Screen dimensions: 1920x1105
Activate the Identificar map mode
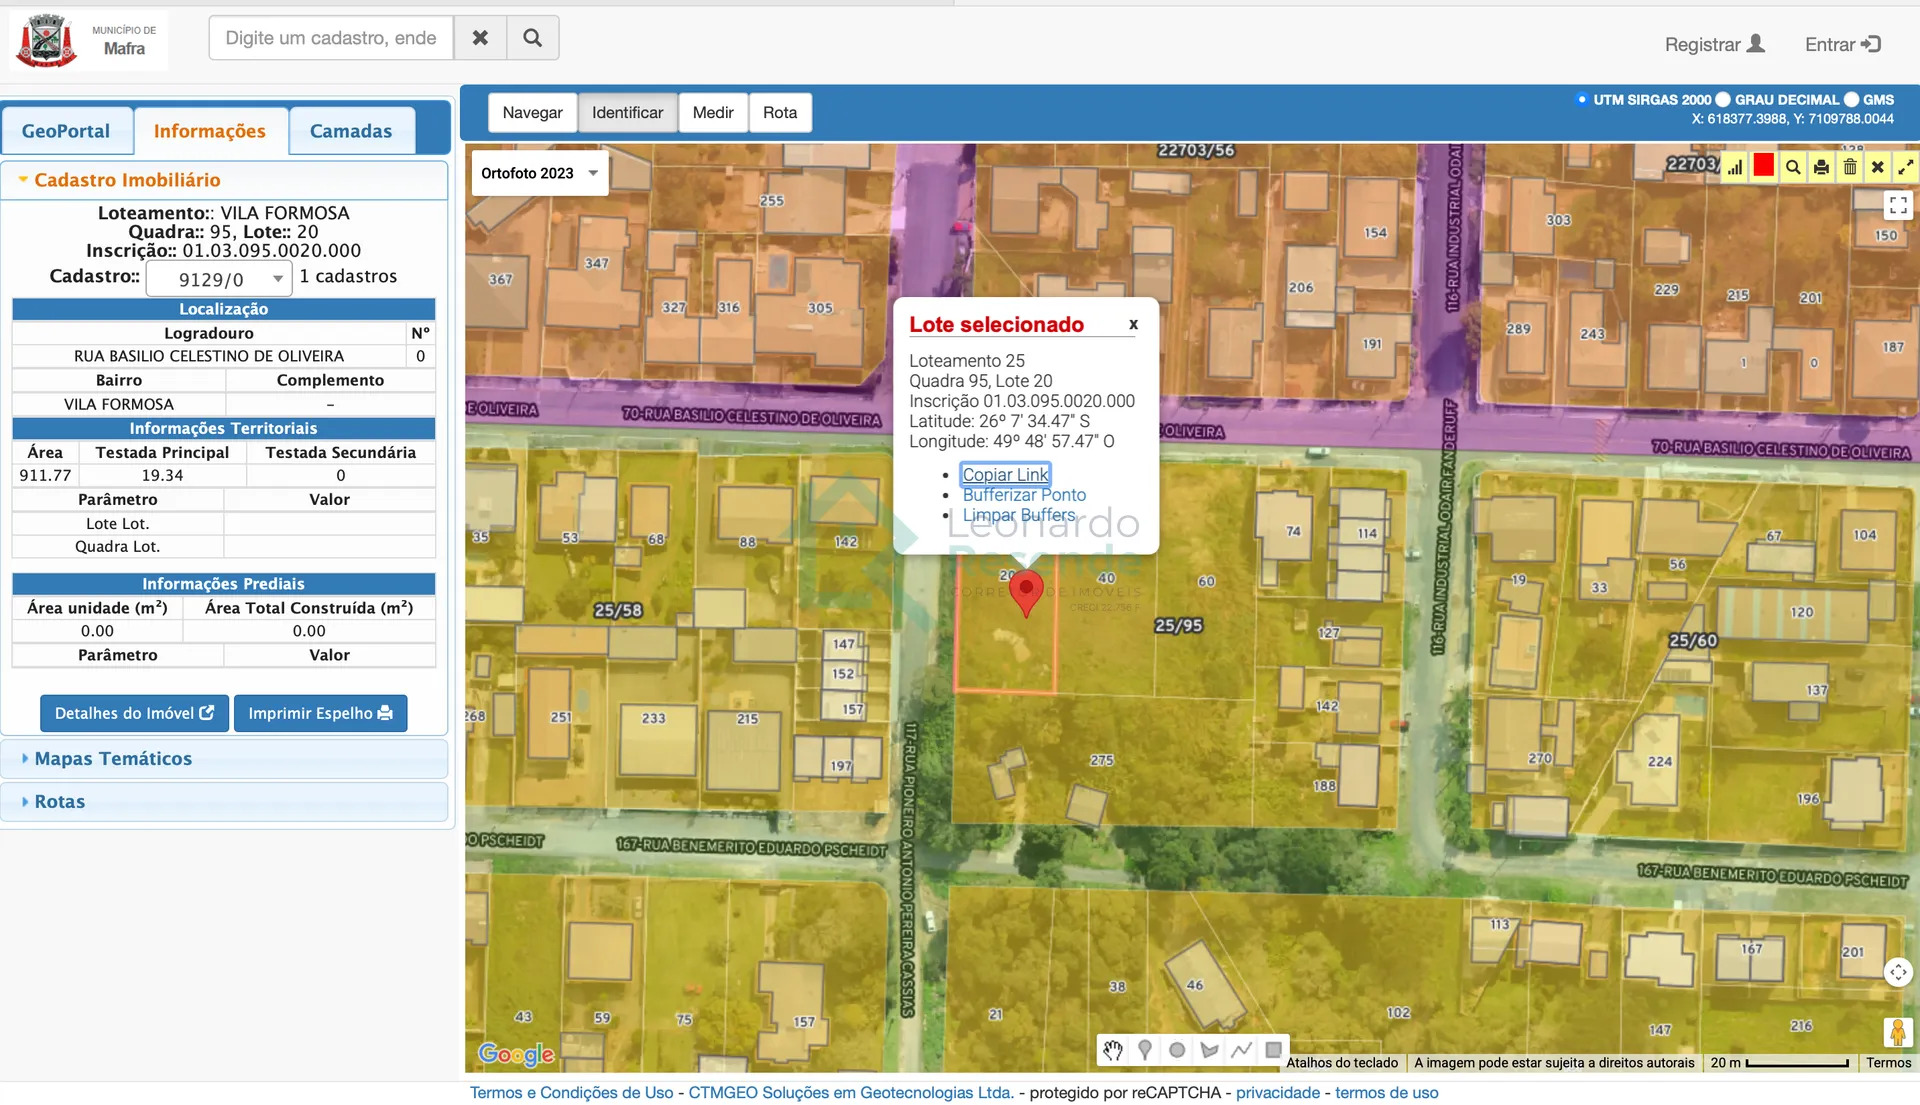pyautogui.click(x=627, y=113)
